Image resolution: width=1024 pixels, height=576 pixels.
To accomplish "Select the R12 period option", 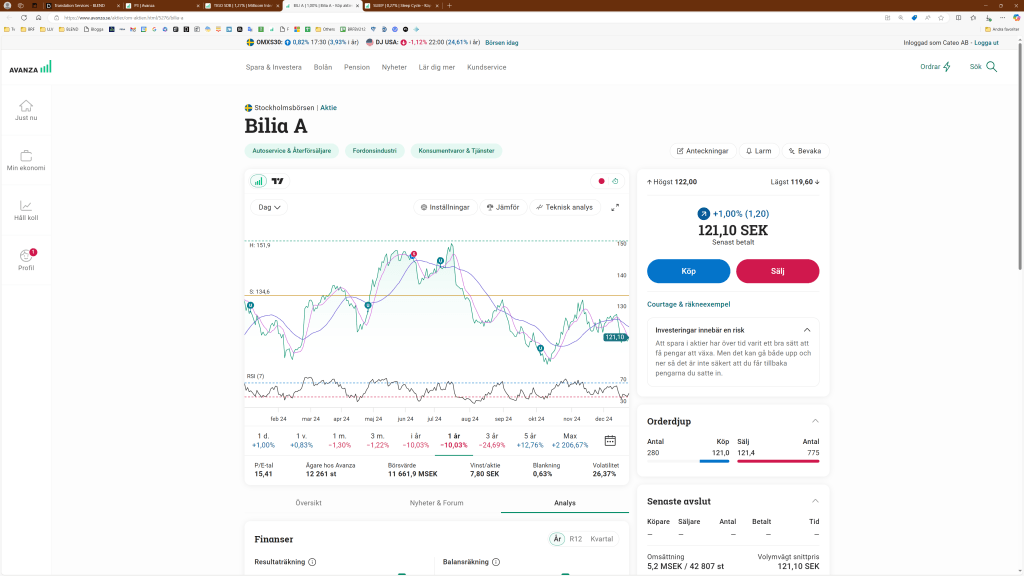I will (x=575, y=539).
